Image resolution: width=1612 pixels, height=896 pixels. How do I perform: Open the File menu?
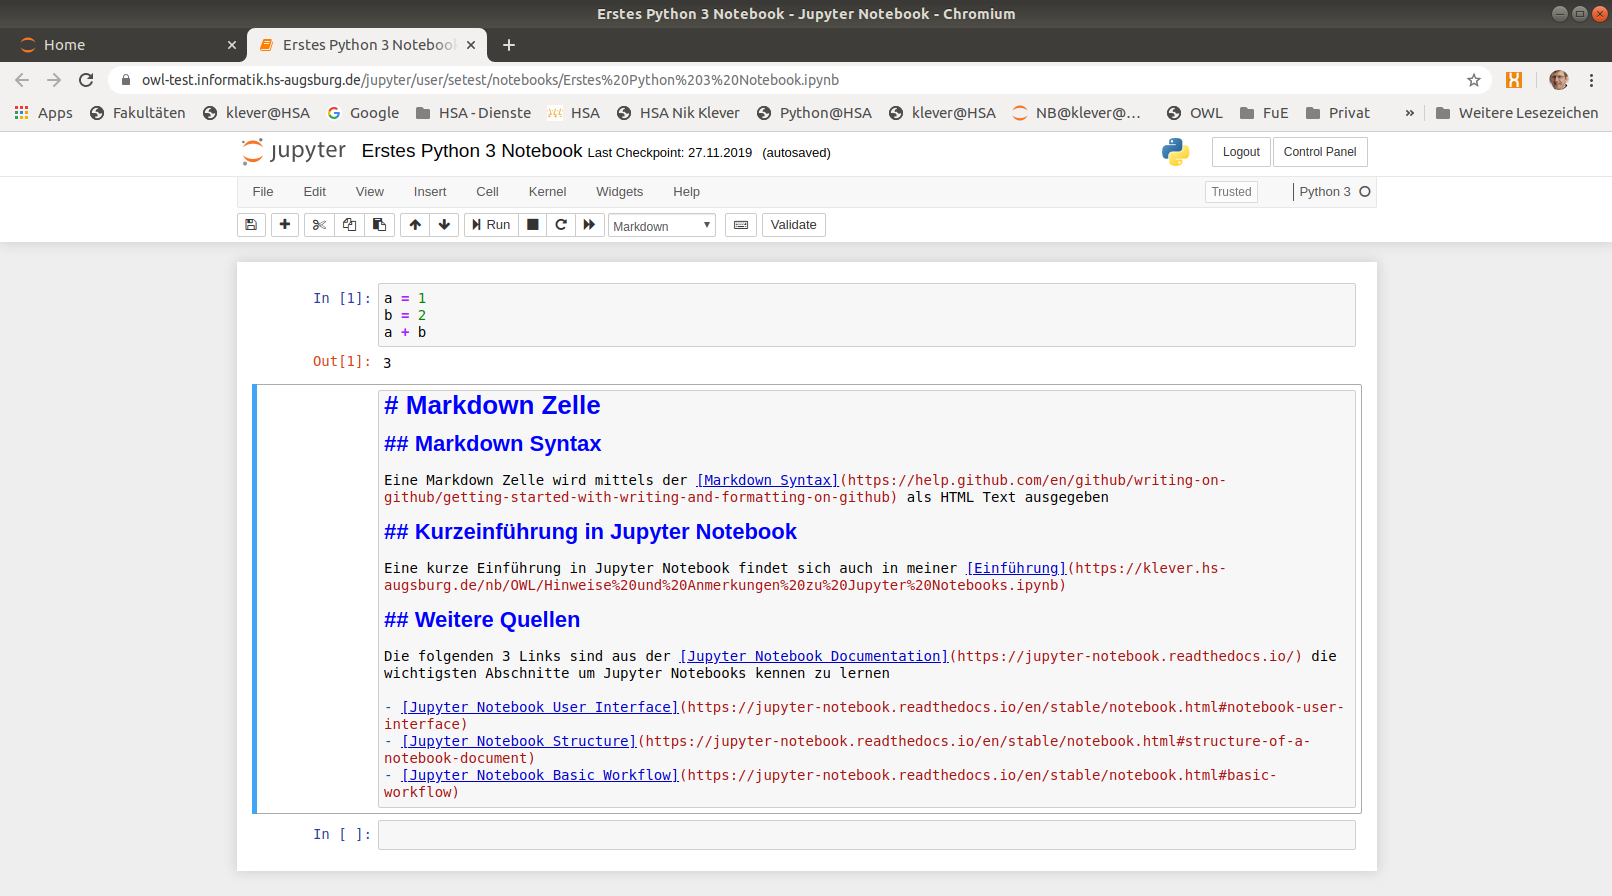[x=263, y=192]
